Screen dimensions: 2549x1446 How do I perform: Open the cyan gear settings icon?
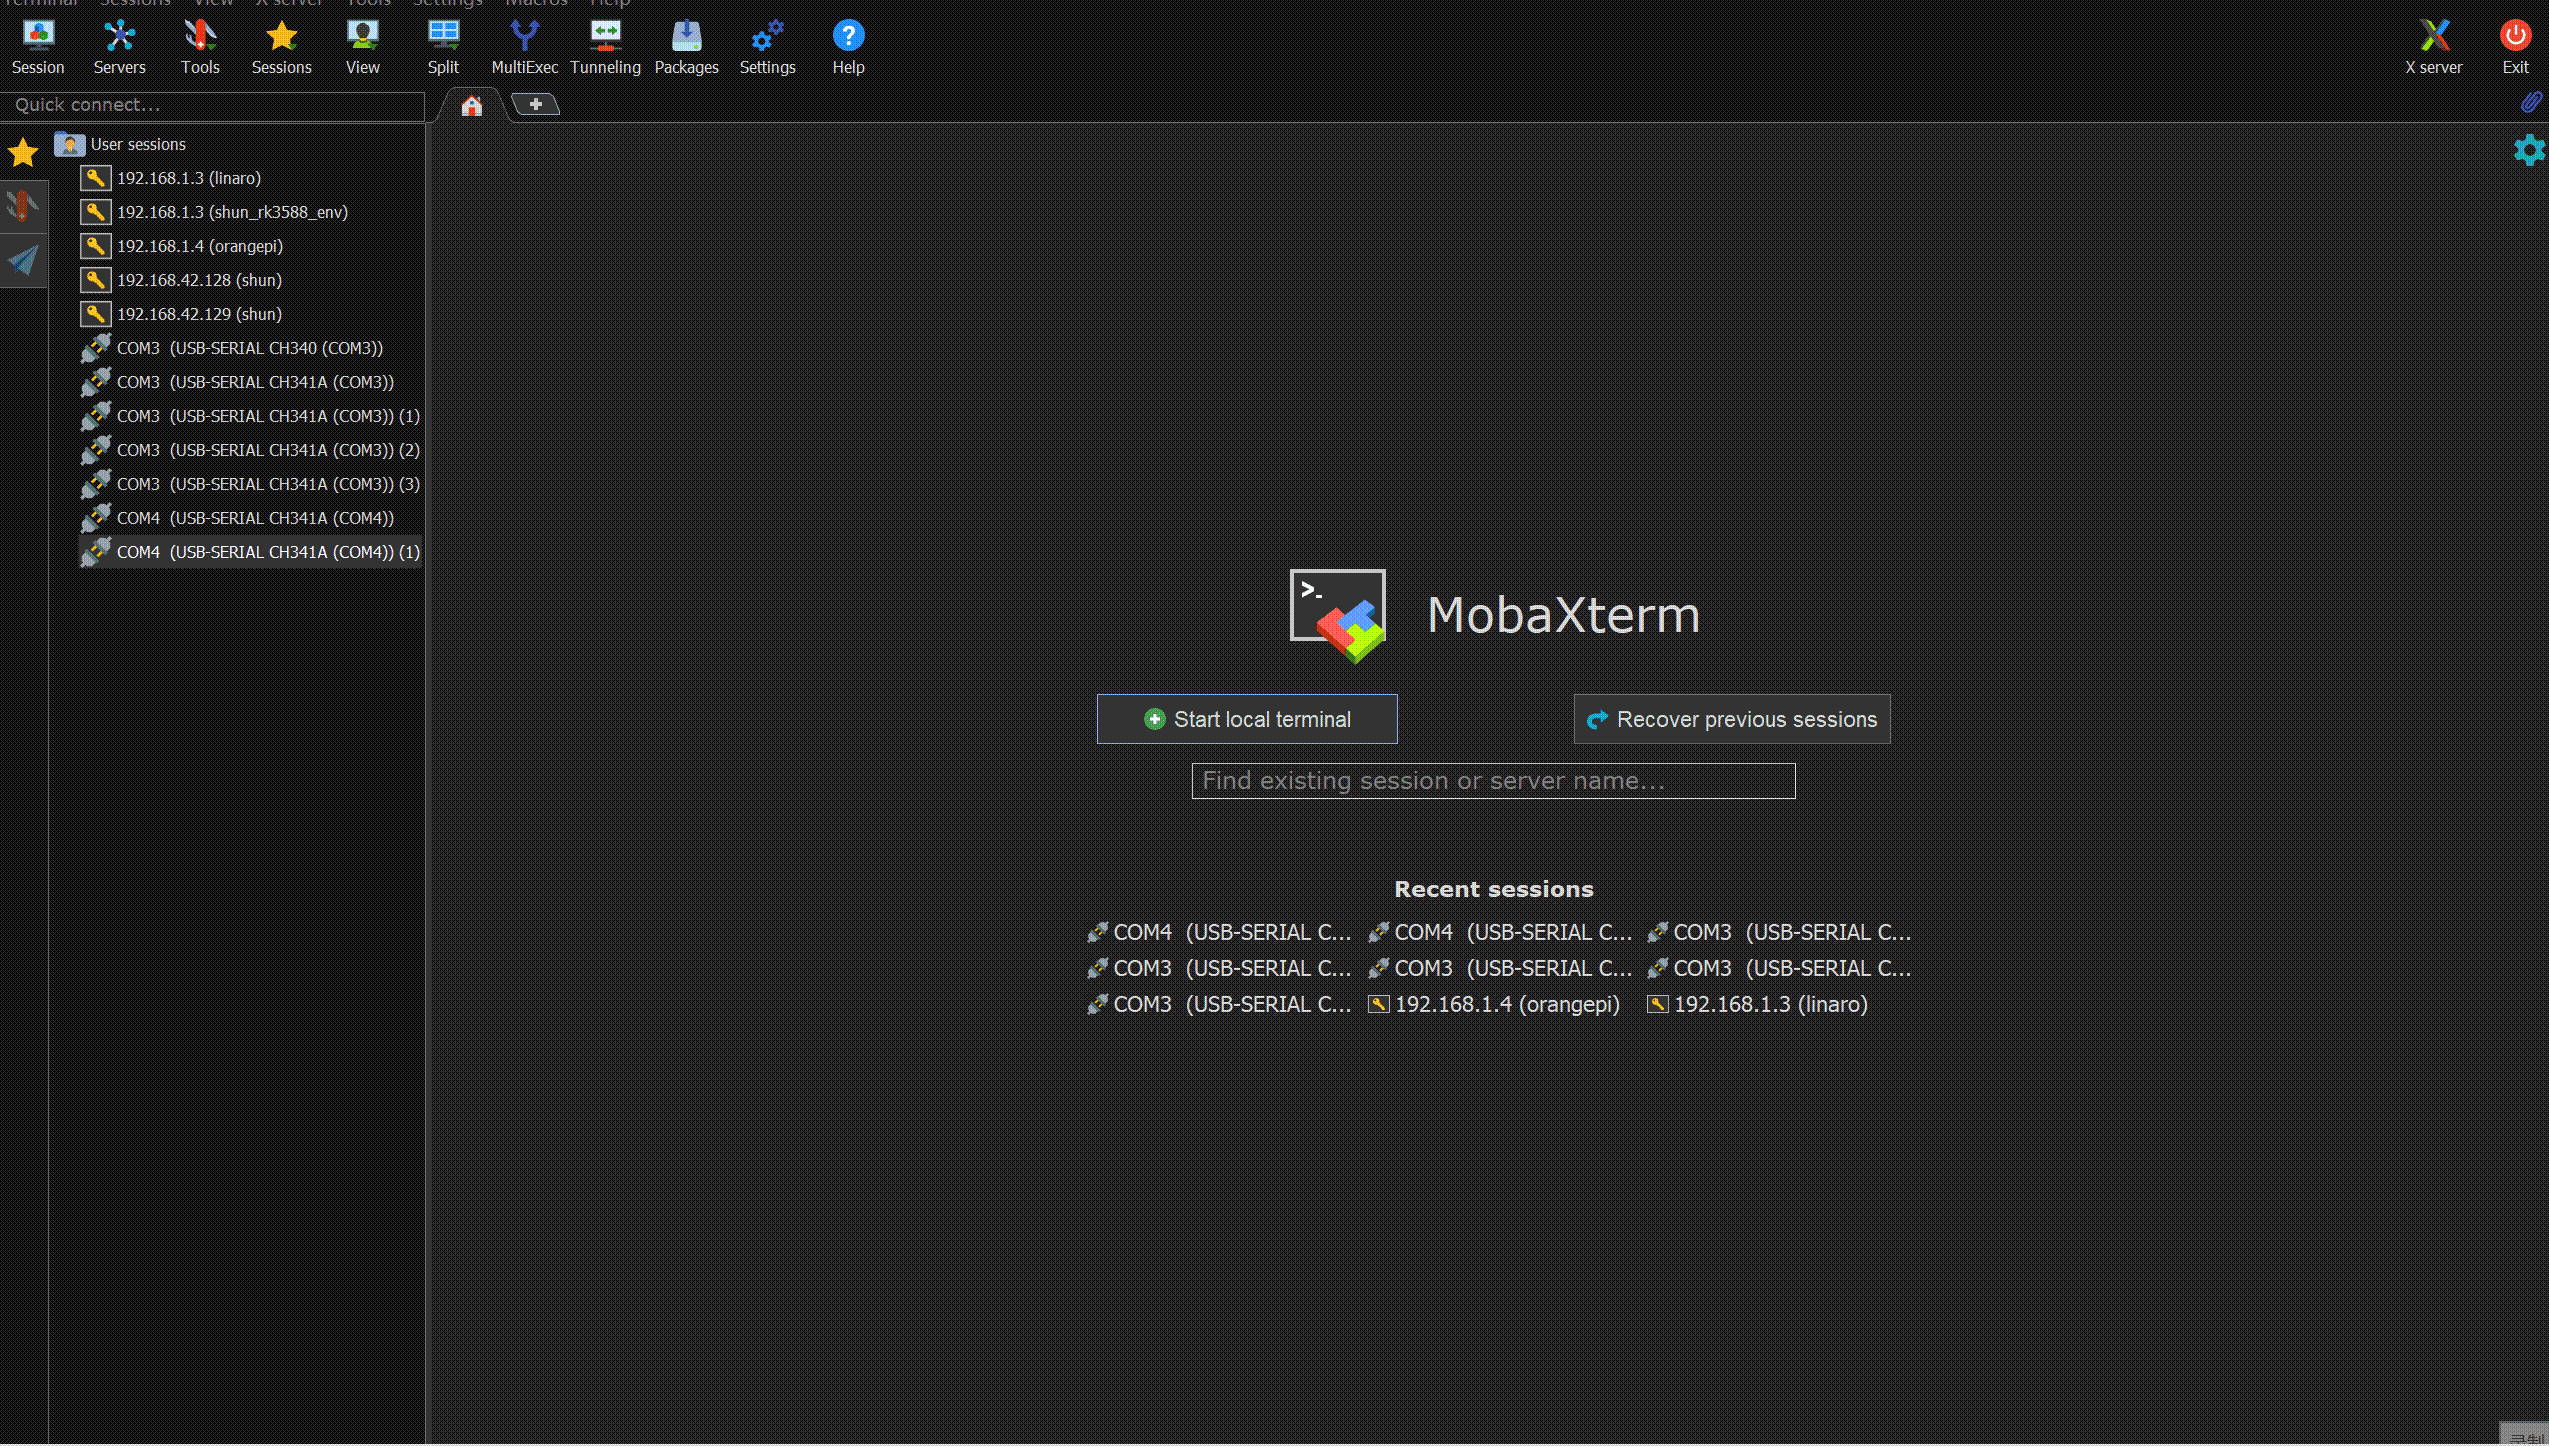pyautogui.click(x=2528, y=150)
